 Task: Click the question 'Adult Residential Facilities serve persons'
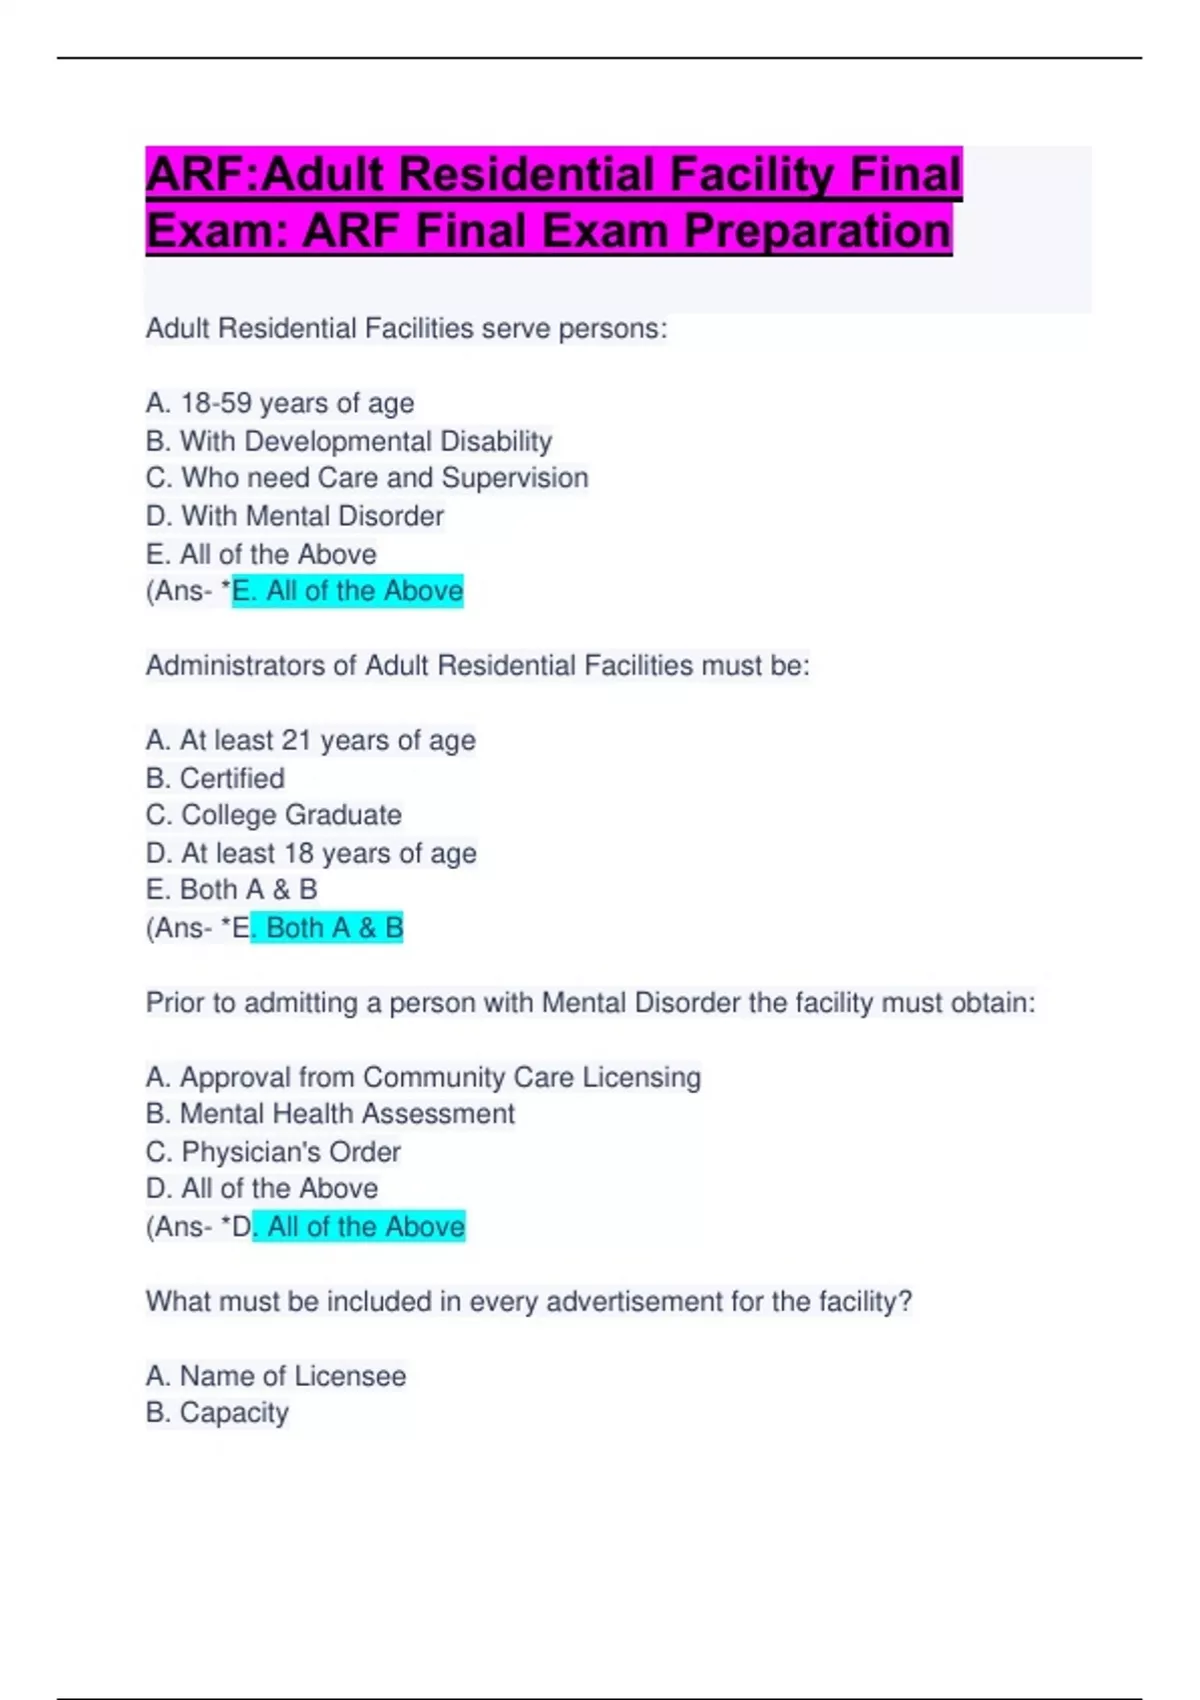(406, 329)
